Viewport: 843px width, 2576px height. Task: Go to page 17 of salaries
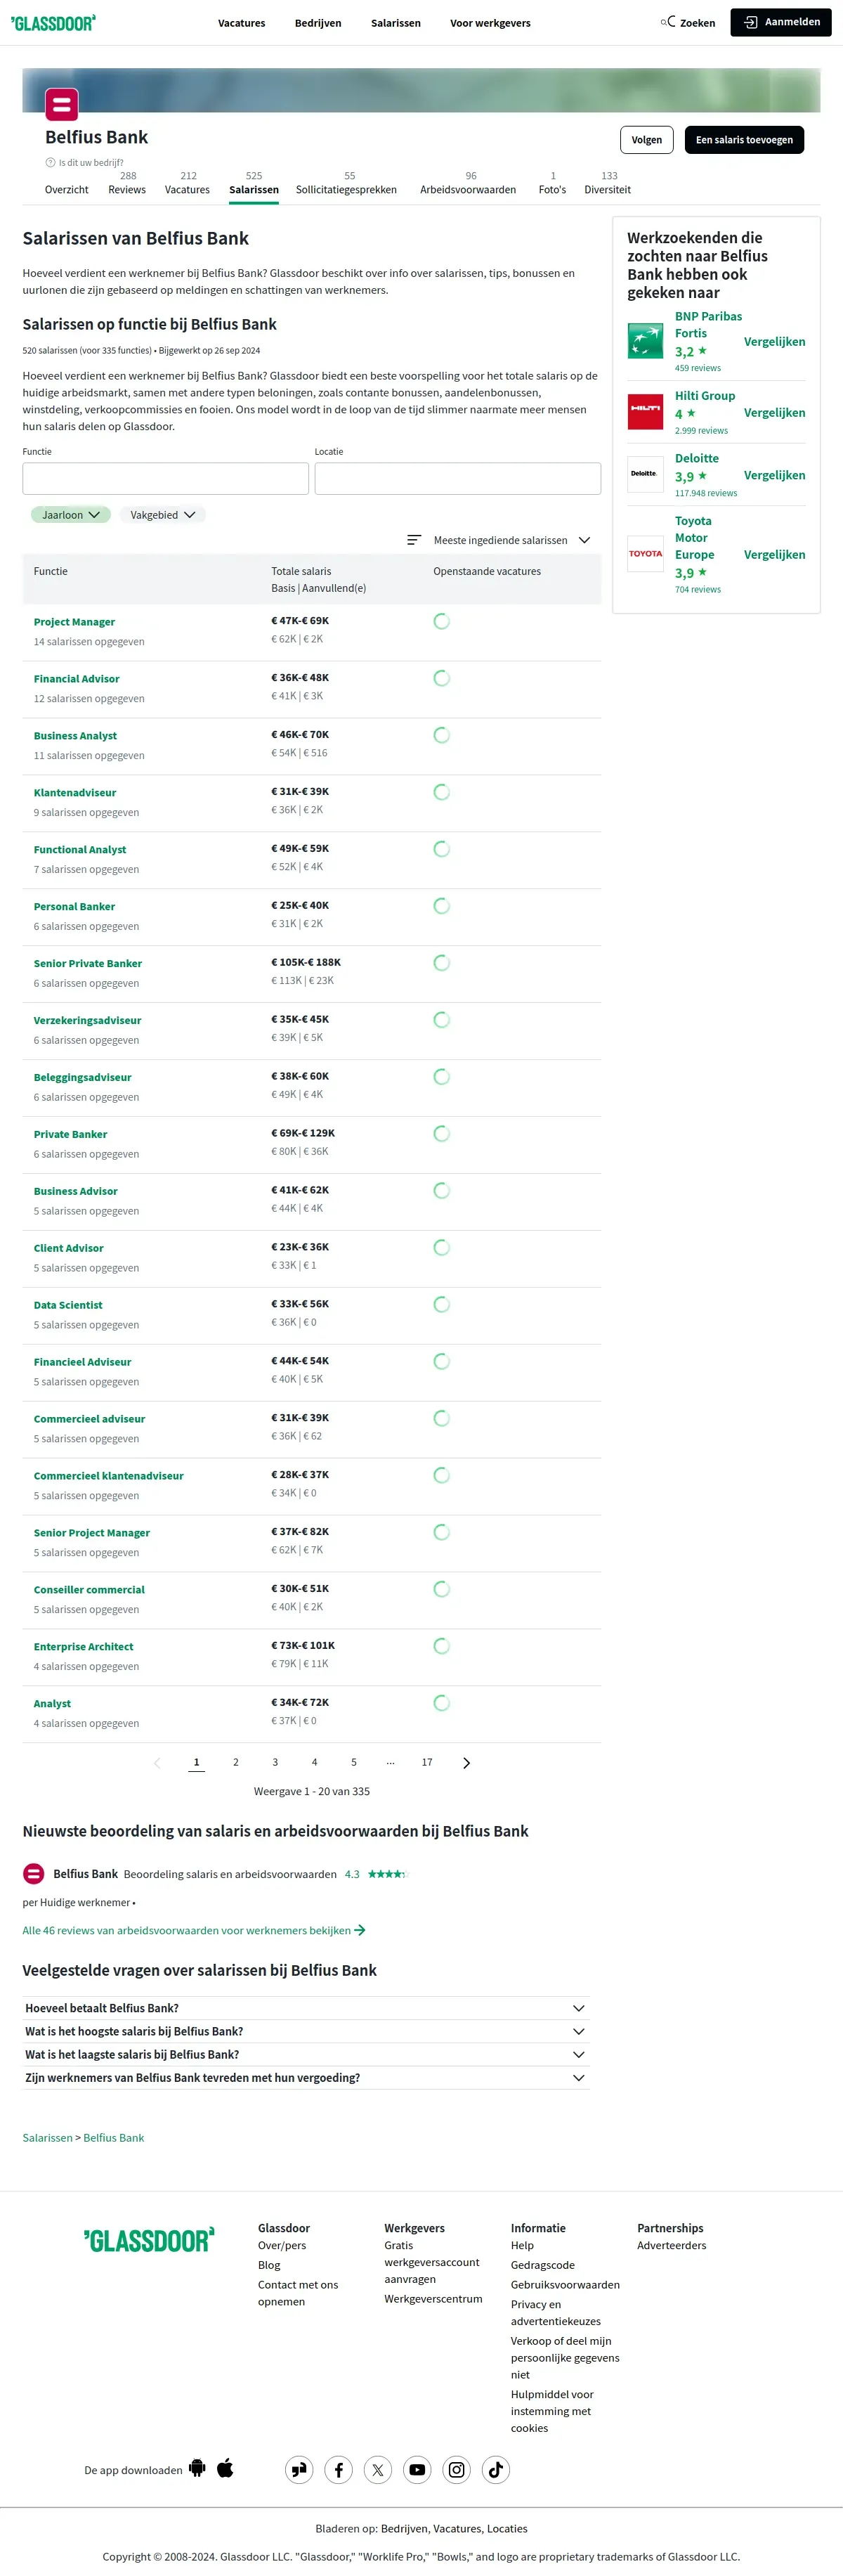coord(427,1762)
